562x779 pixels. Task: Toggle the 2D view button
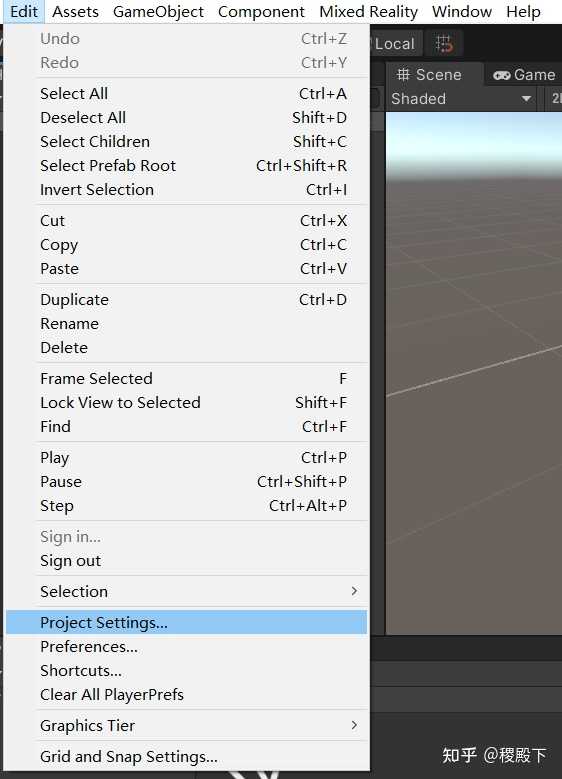[556, 98]
